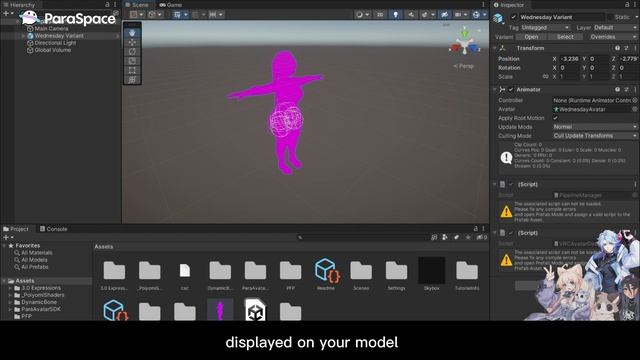Open the Hierarchy tab
640x360 pixels.
(x=20, y=5)
